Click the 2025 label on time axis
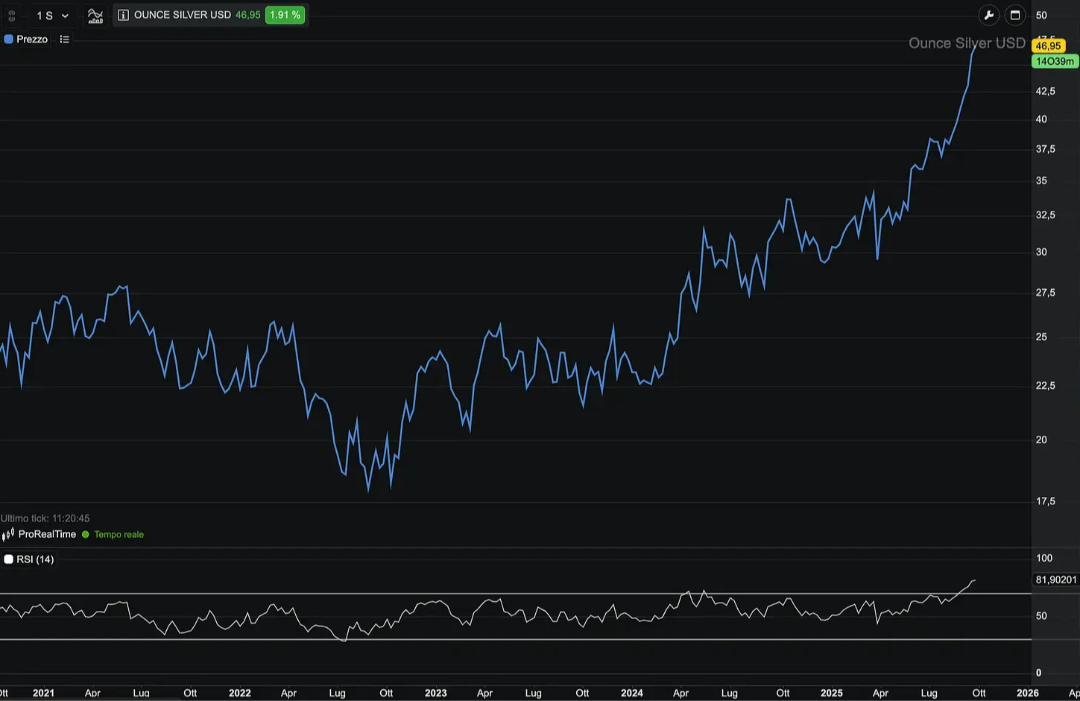Screen dimensions: 1080x701 click(x=831, y=693)
